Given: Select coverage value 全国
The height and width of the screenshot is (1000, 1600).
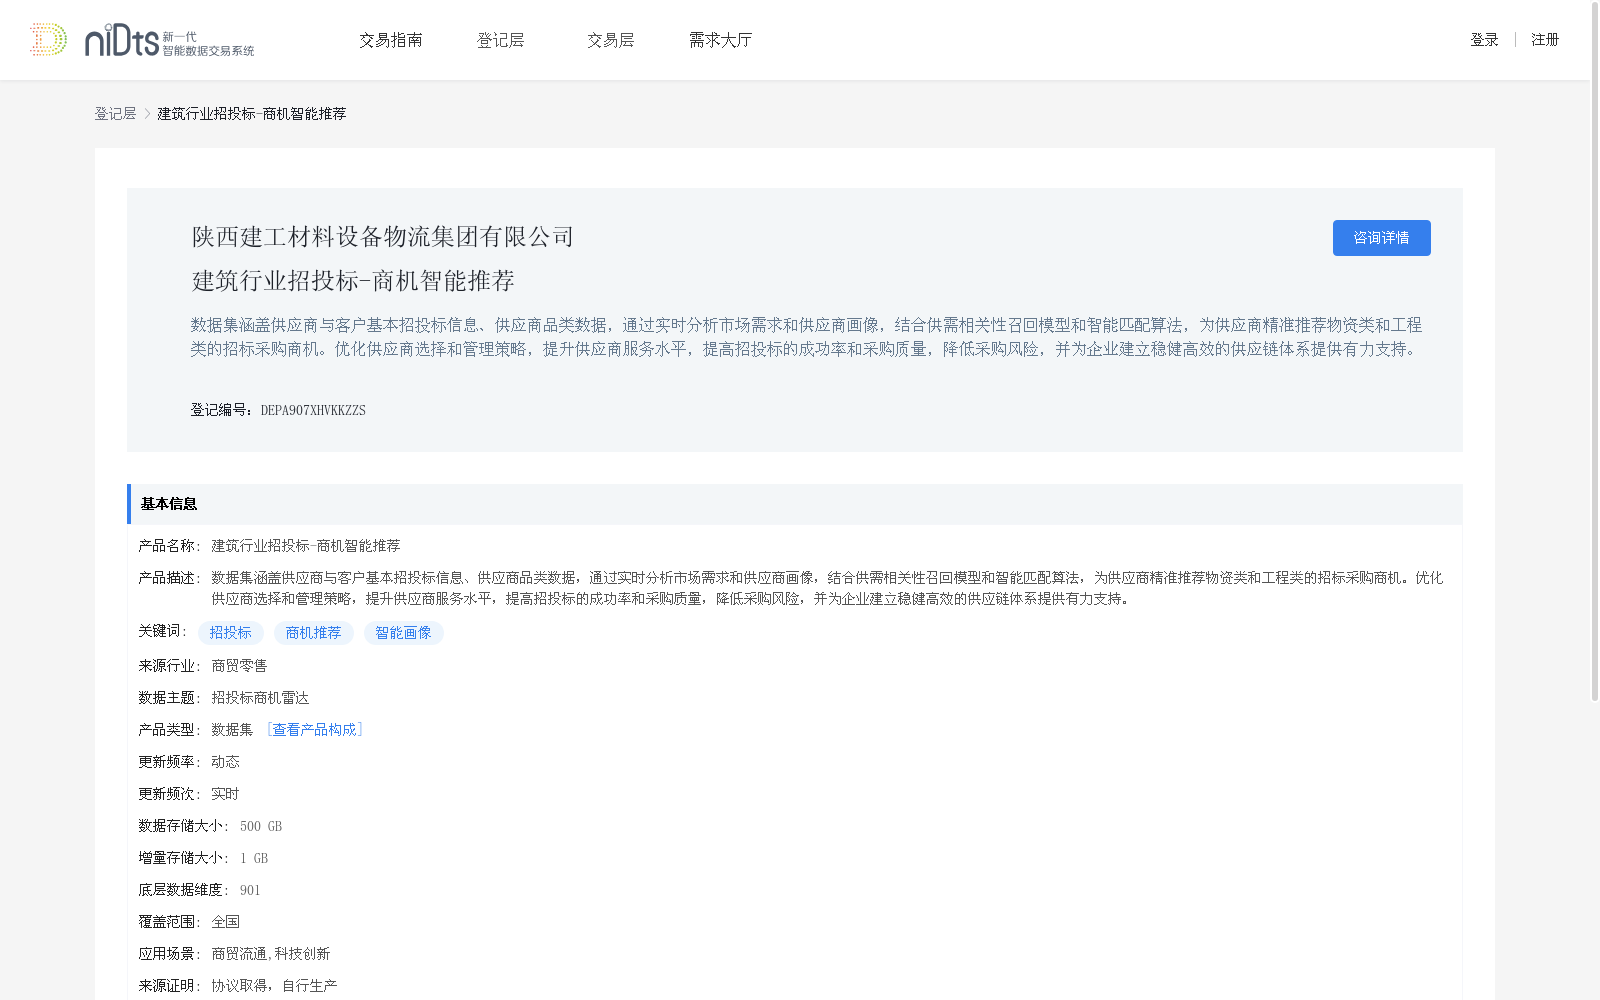Looking at the screenshot, I should pos(225,922).
